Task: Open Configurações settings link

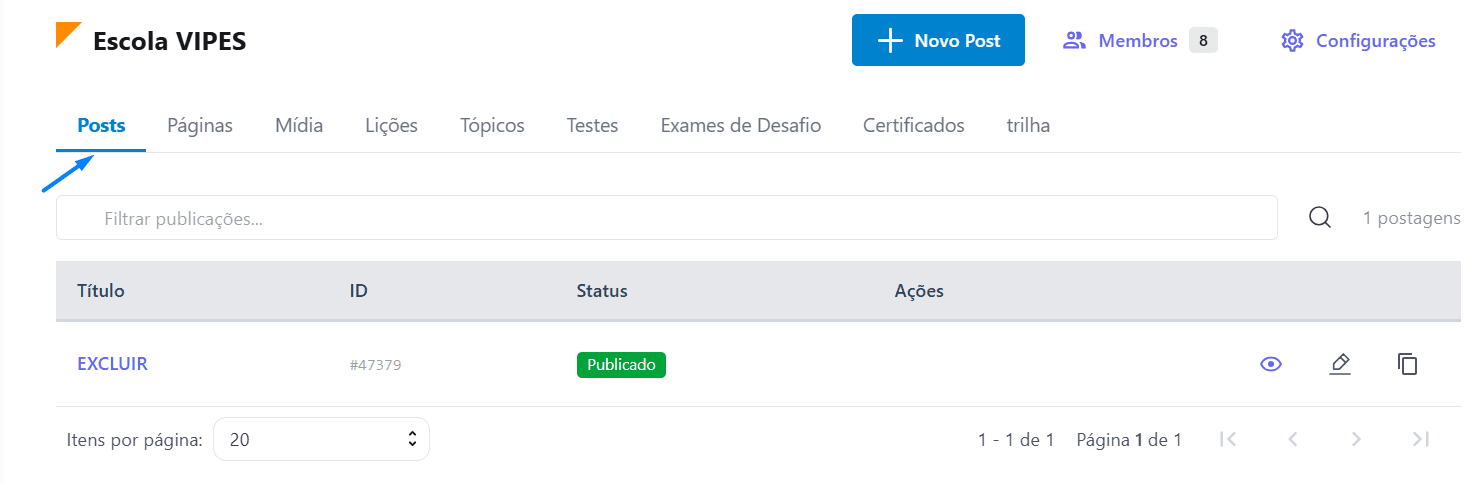Action: click(x=1358, y=41)
